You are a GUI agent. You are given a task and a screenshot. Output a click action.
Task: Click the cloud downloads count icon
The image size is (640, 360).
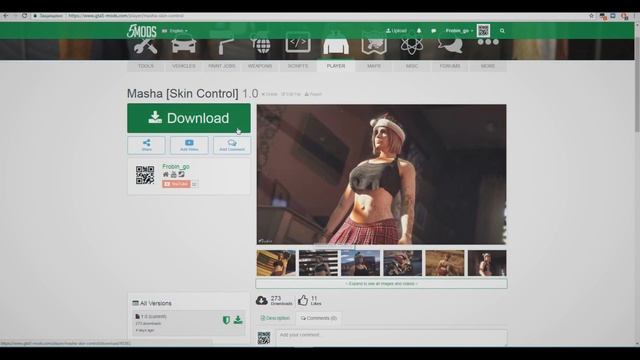262,301
